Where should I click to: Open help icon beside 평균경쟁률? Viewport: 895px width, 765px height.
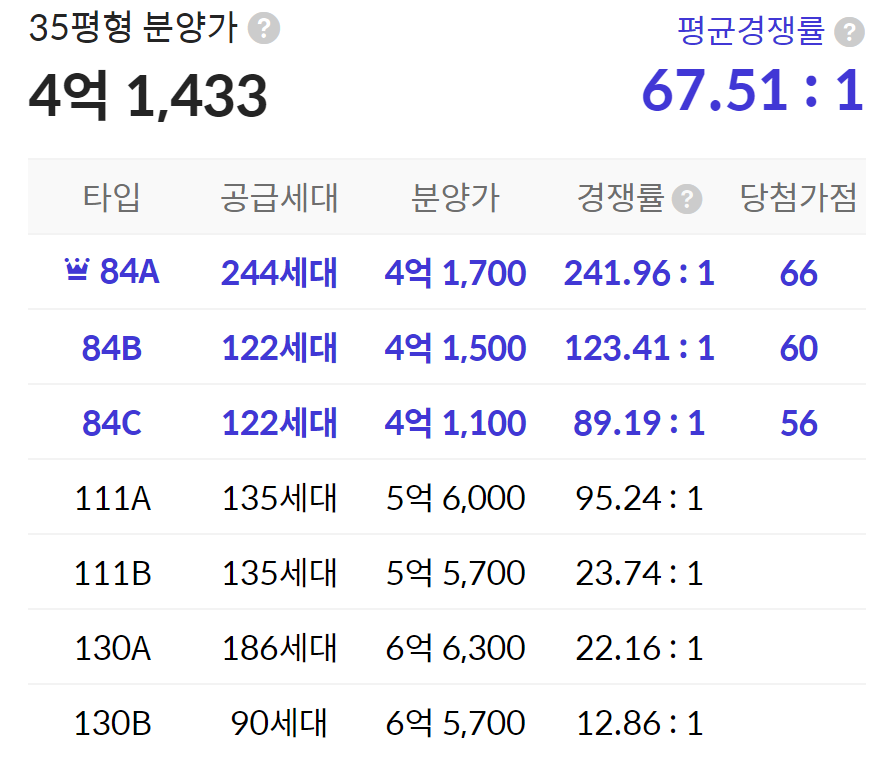849,31
